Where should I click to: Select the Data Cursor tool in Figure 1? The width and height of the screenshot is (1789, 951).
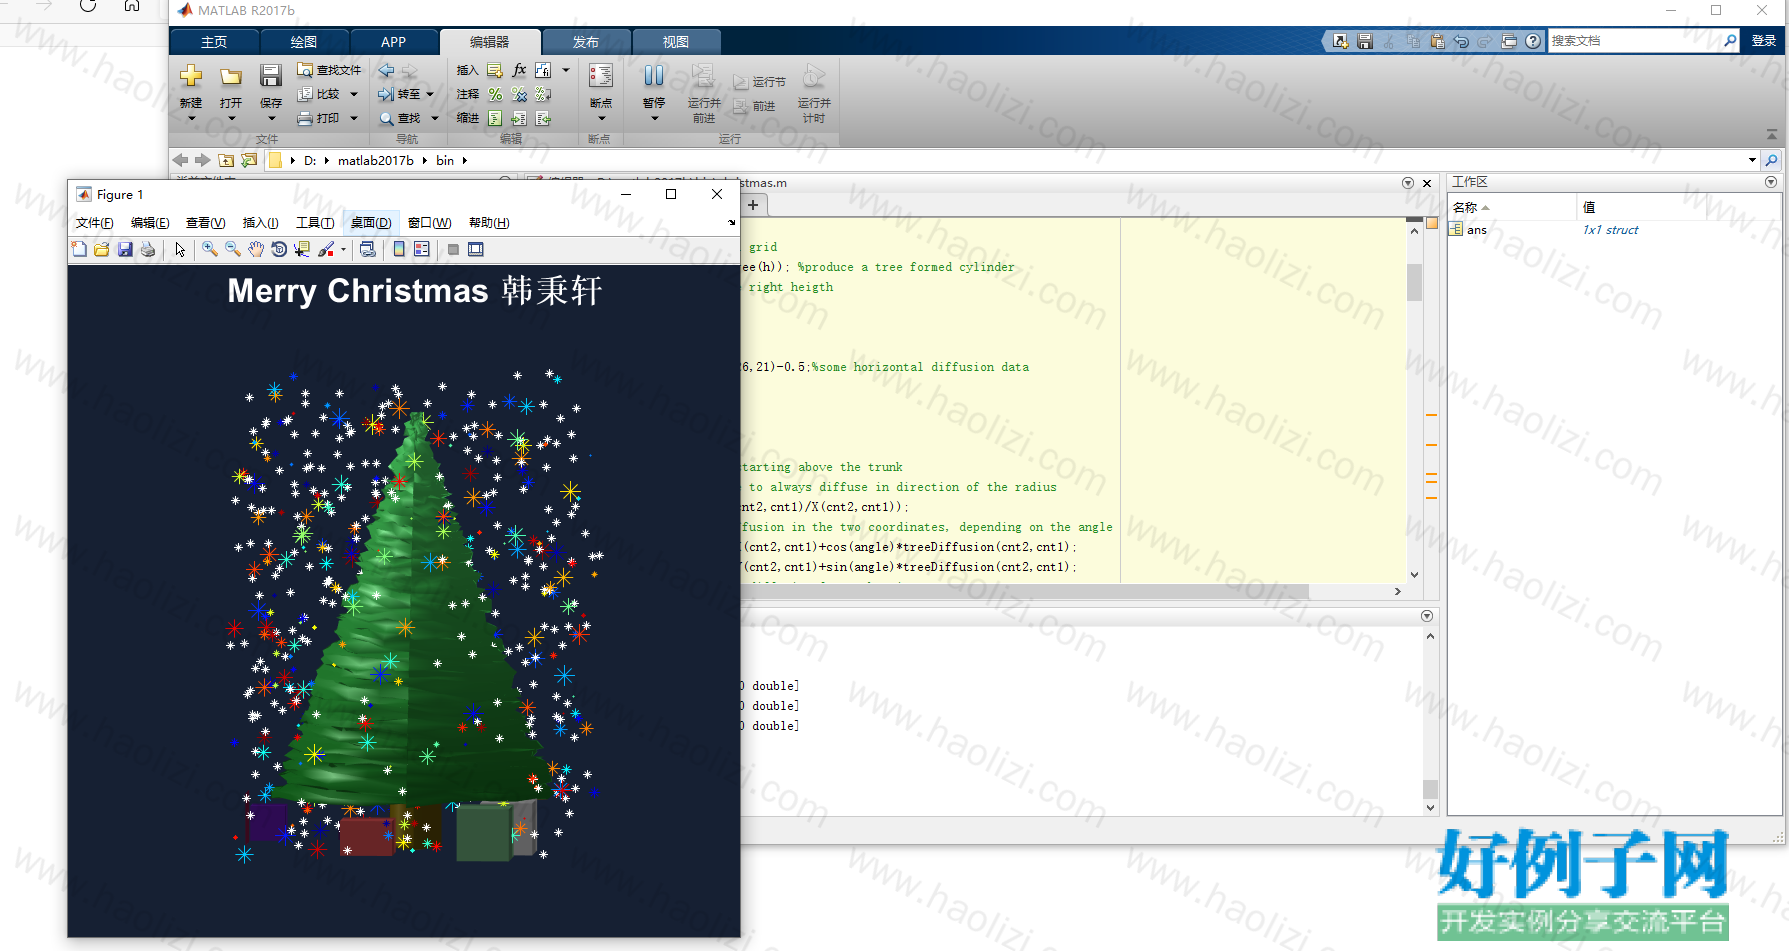click(x=302, y=249)
